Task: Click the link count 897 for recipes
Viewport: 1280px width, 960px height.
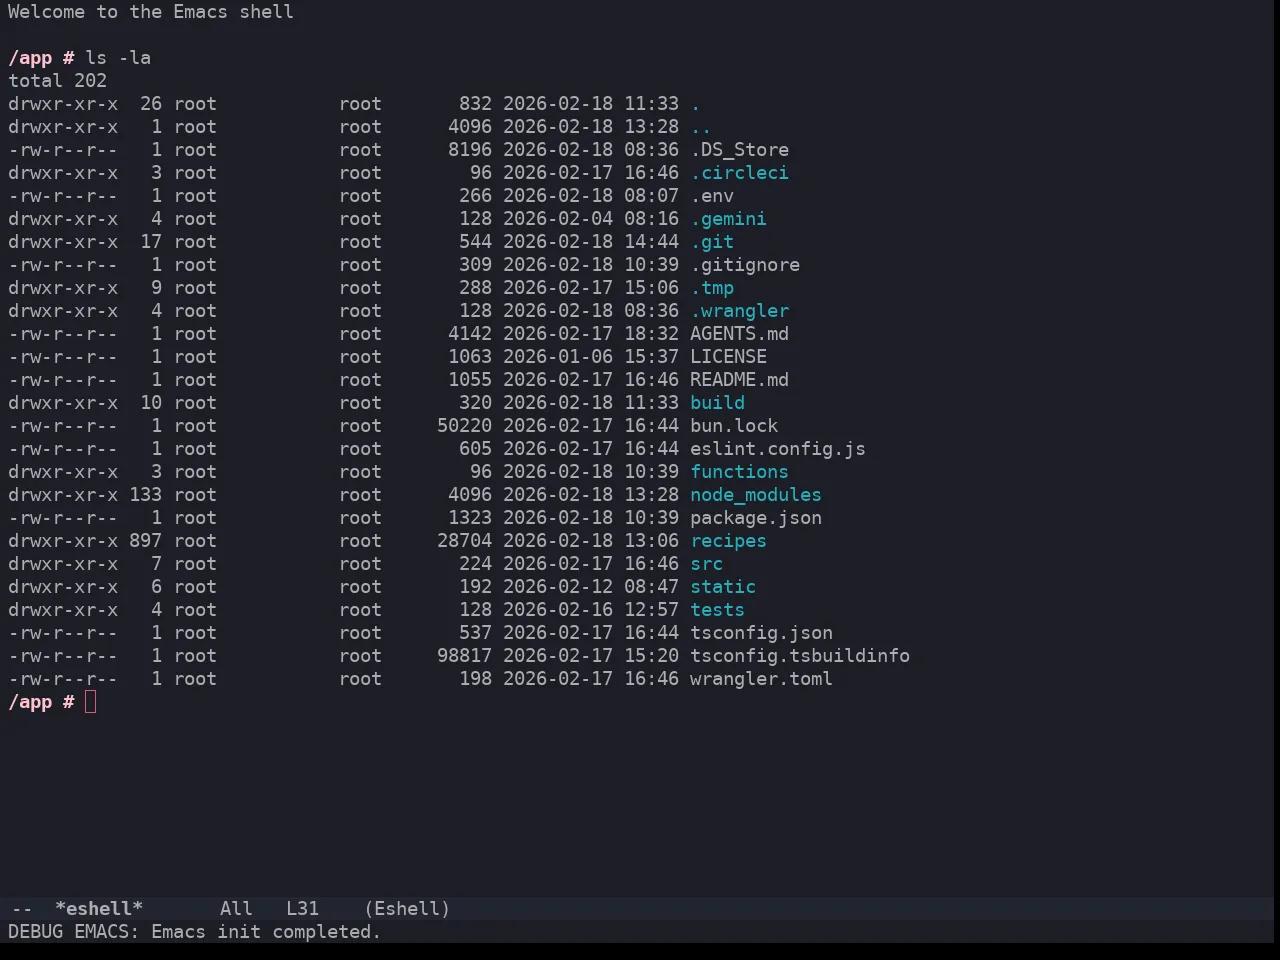Action: 145,541
